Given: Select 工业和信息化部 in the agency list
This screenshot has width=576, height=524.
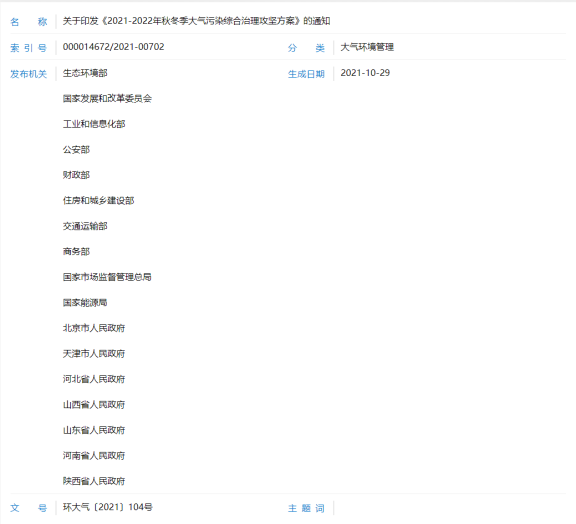Looking at the screenshot, I should coord(94,124).
